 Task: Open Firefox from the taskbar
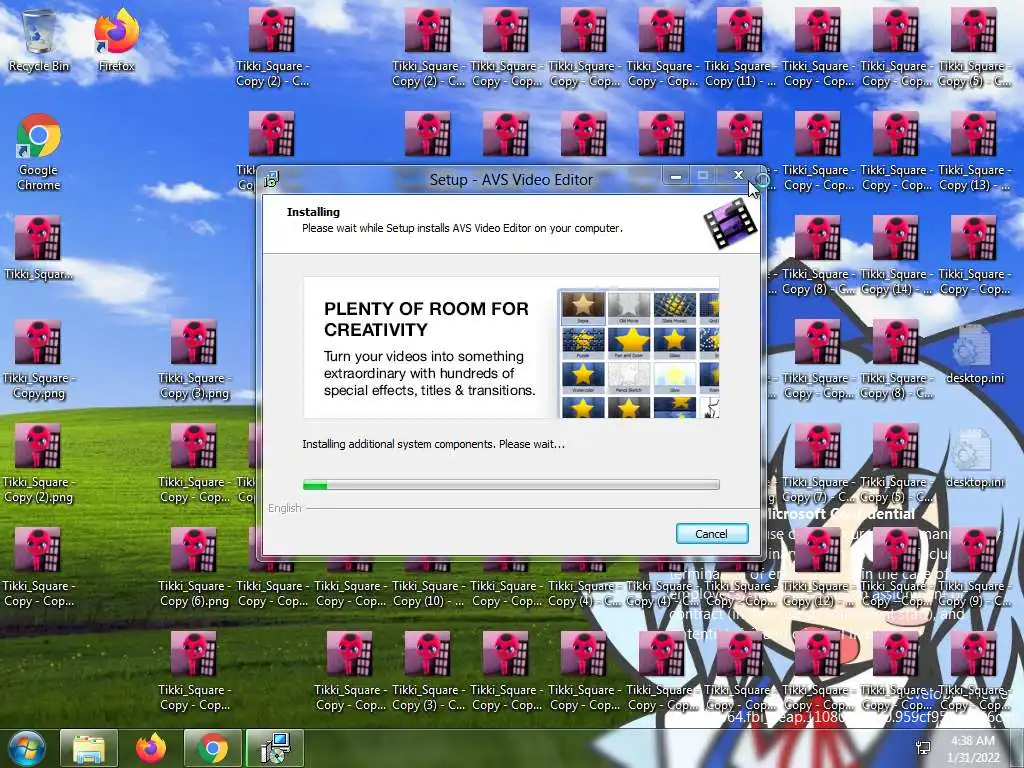(x=151, y=748)
